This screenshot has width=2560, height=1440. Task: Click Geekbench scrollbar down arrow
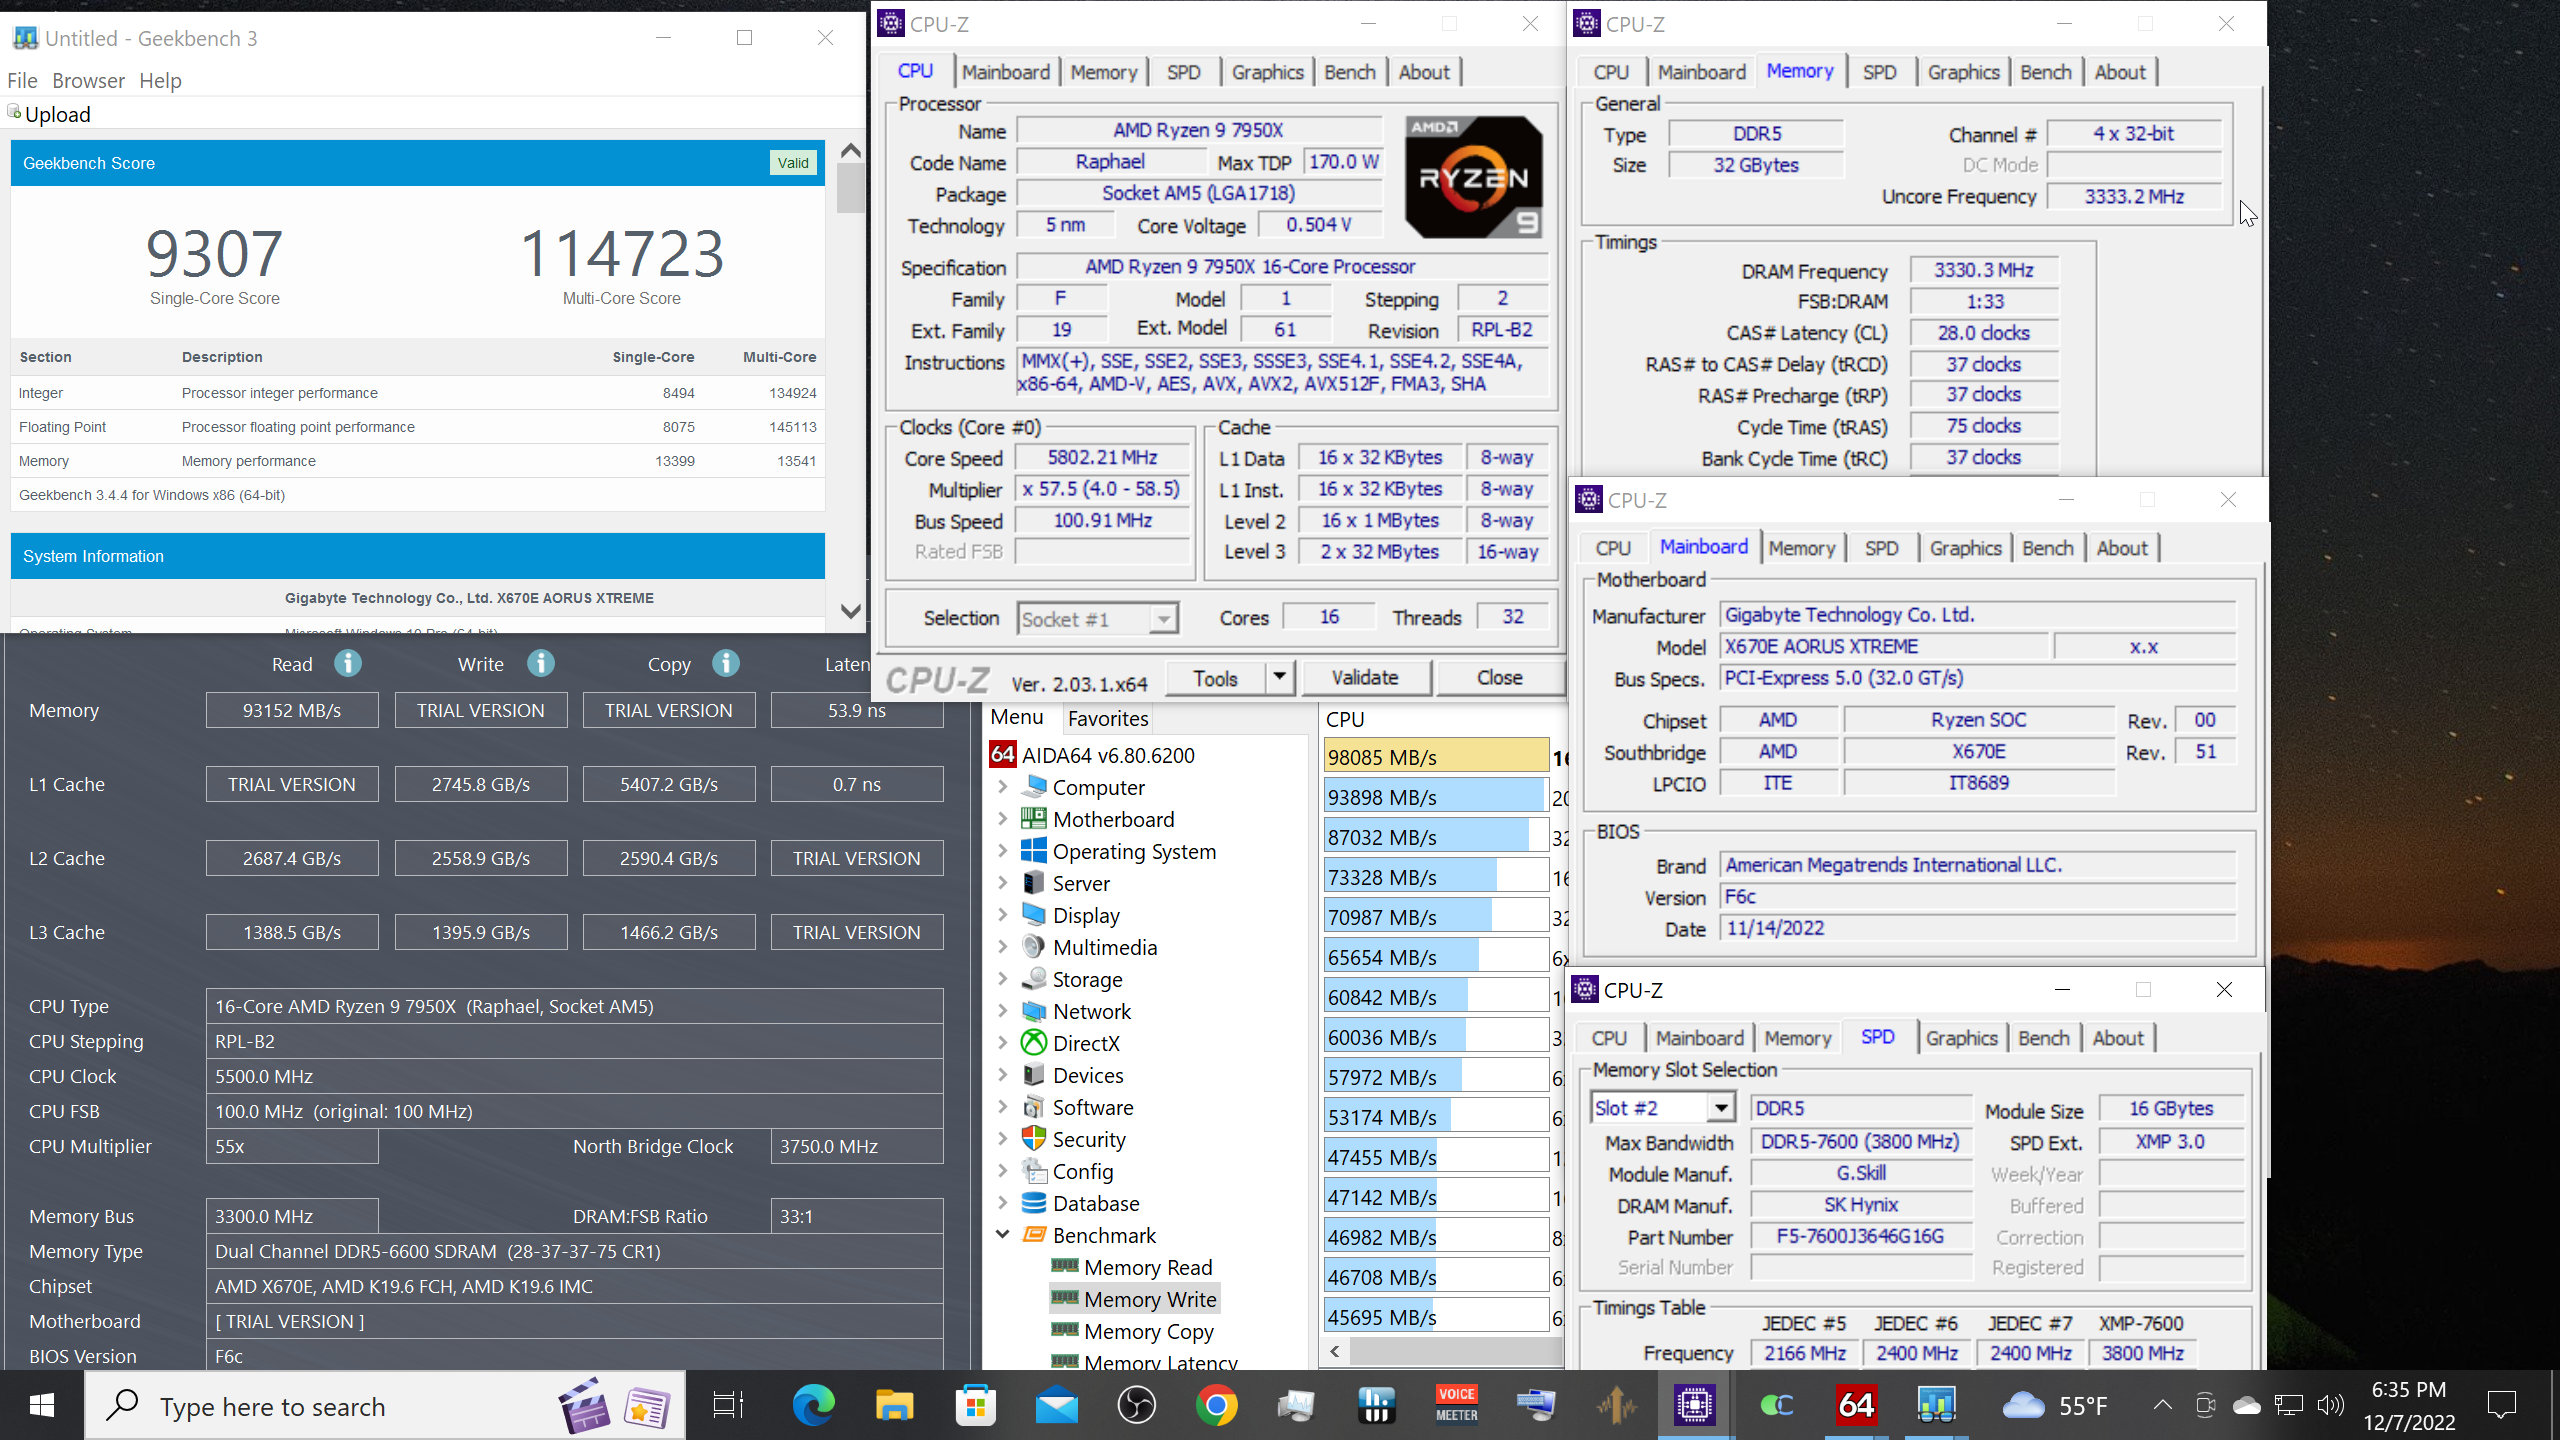tap(851, 611)
